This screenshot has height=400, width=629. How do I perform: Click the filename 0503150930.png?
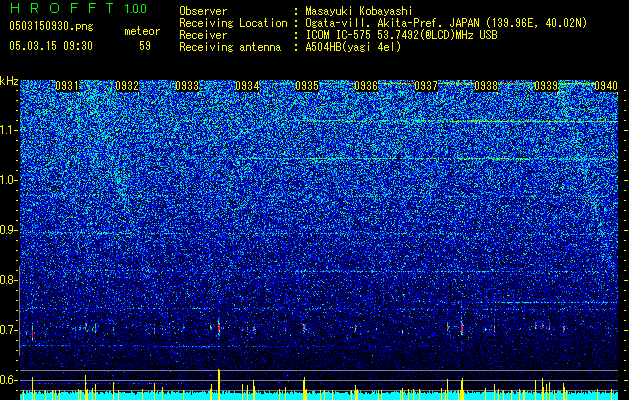coord(51,26)
